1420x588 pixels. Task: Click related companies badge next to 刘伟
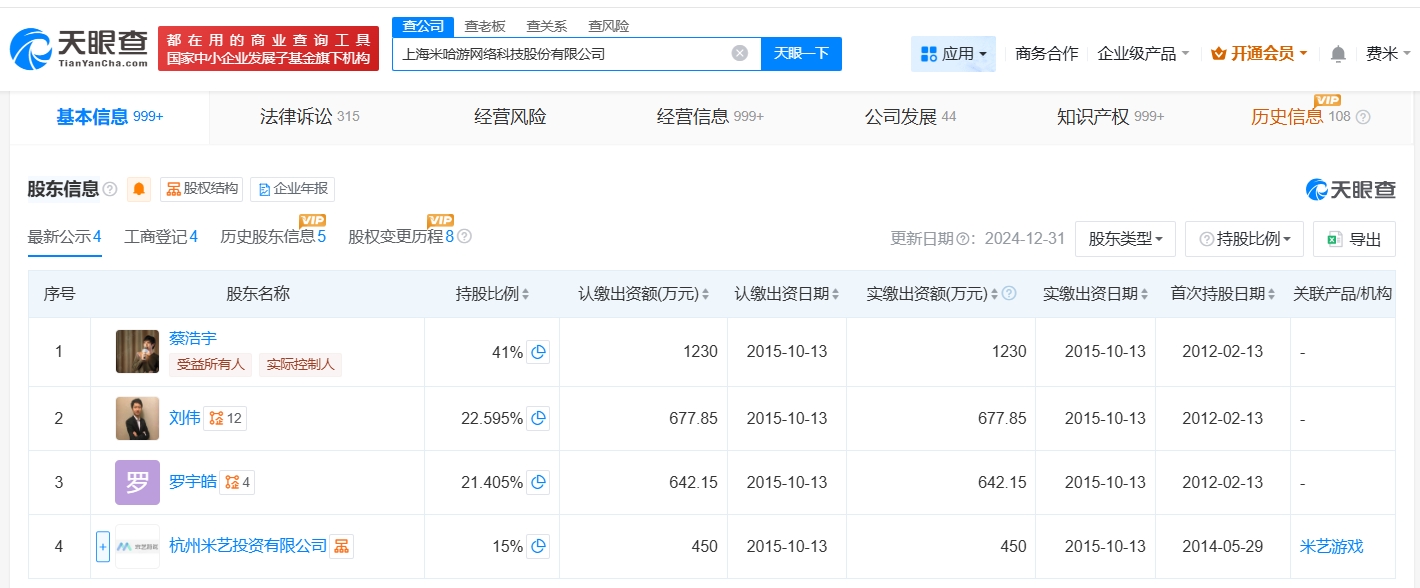225,418
